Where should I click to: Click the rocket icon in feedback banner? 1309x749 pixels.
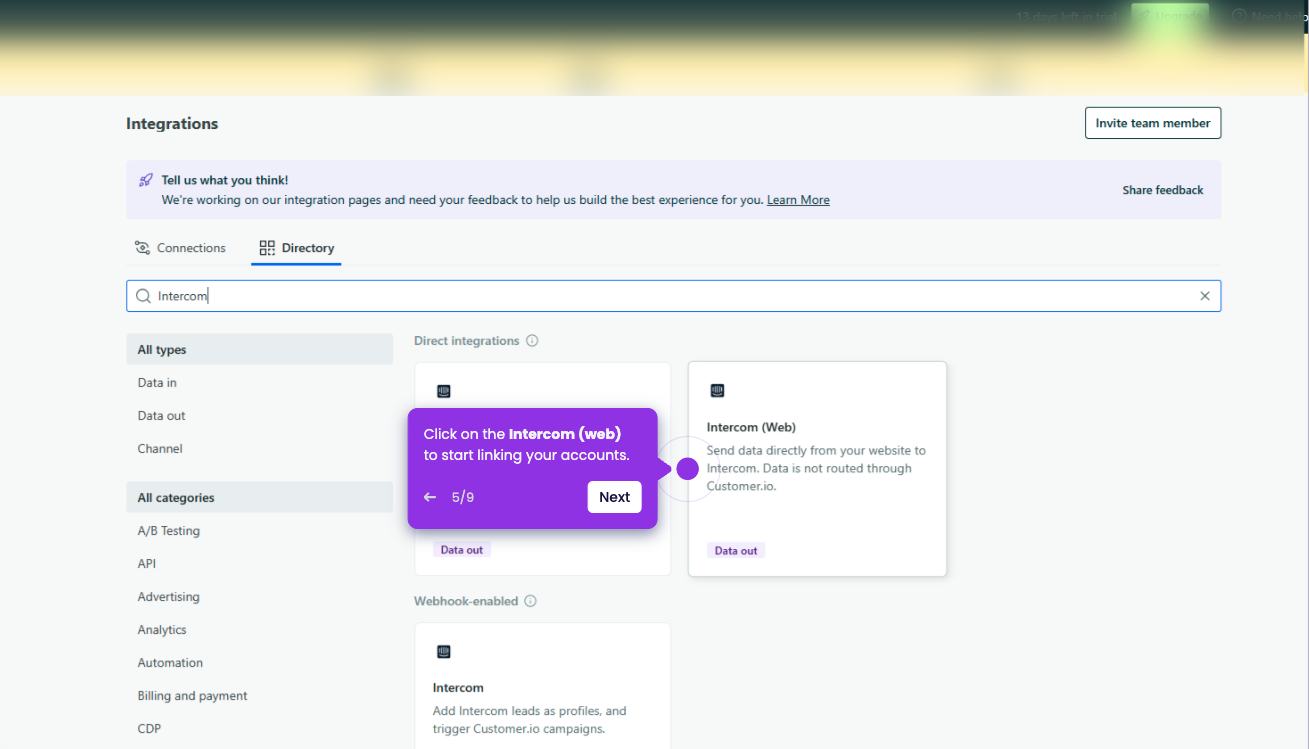(146, 180)
